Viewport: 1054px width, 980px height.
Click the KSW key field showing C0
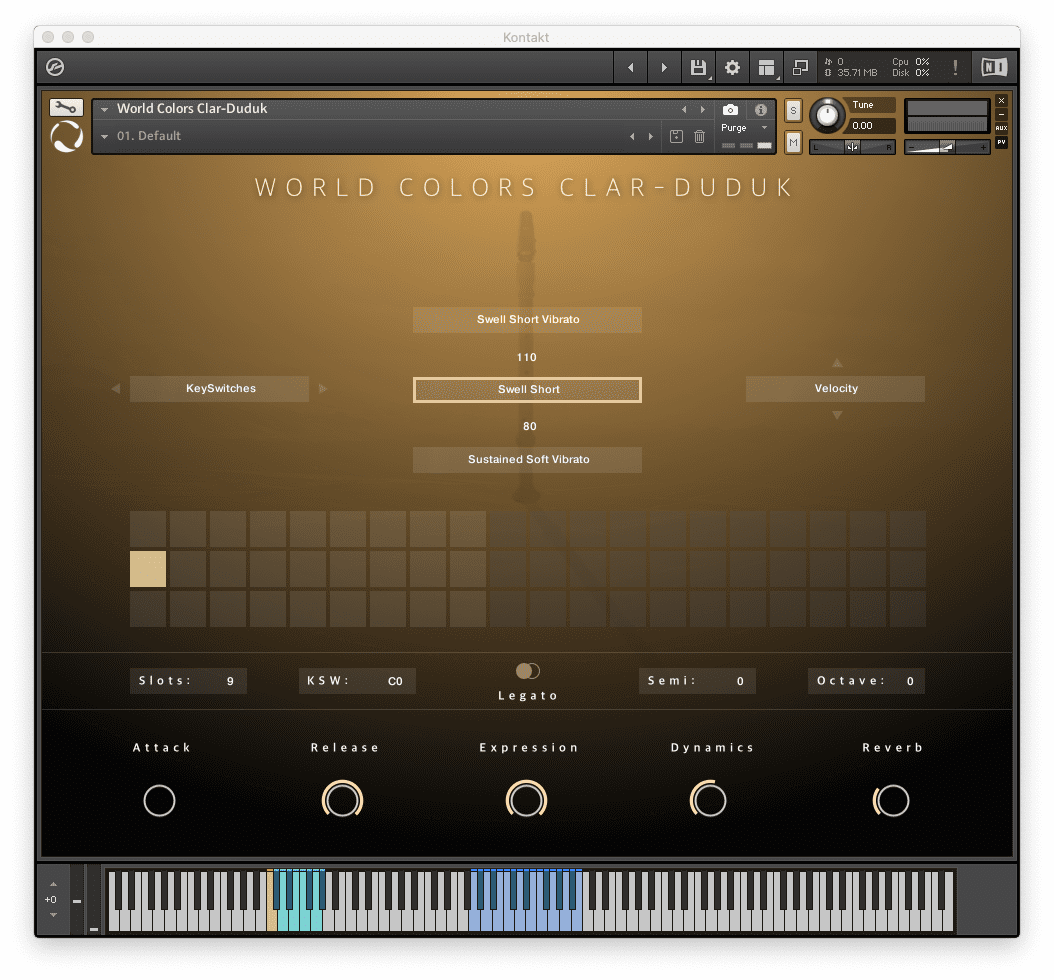point(357,681)
